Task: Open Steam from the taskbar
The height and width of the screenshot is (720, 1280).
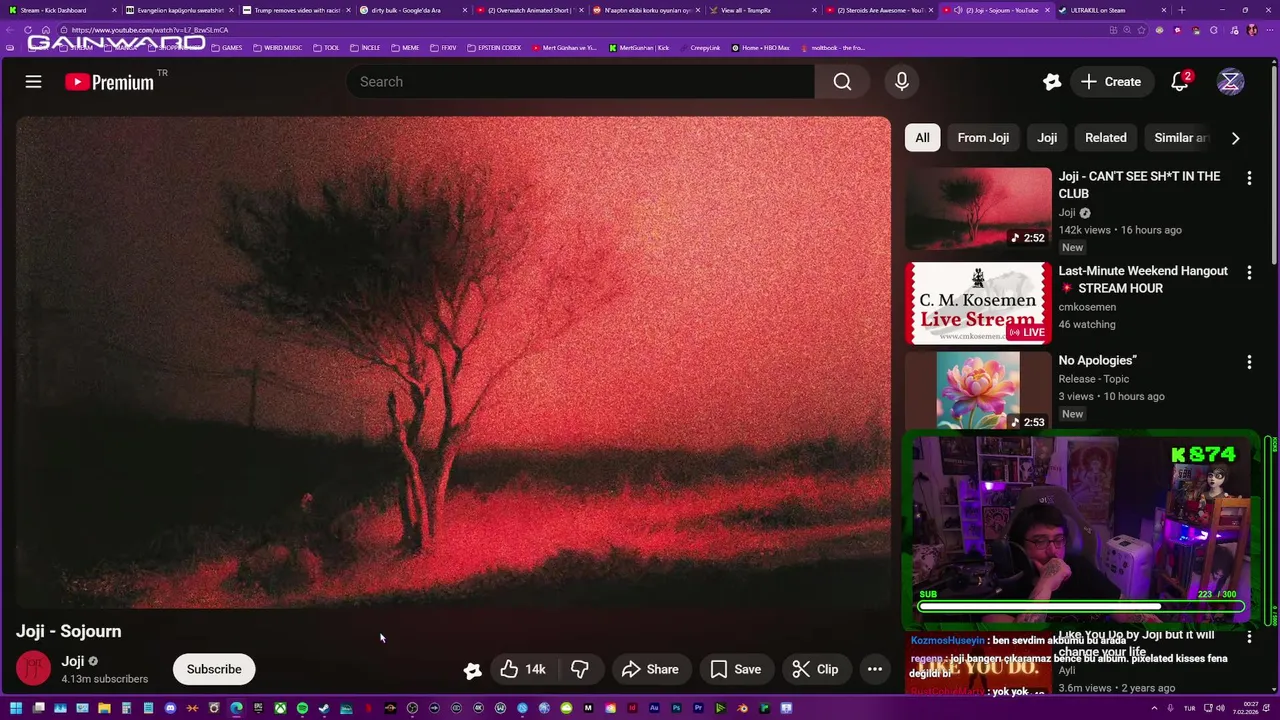Action: (x=324, y=708)
